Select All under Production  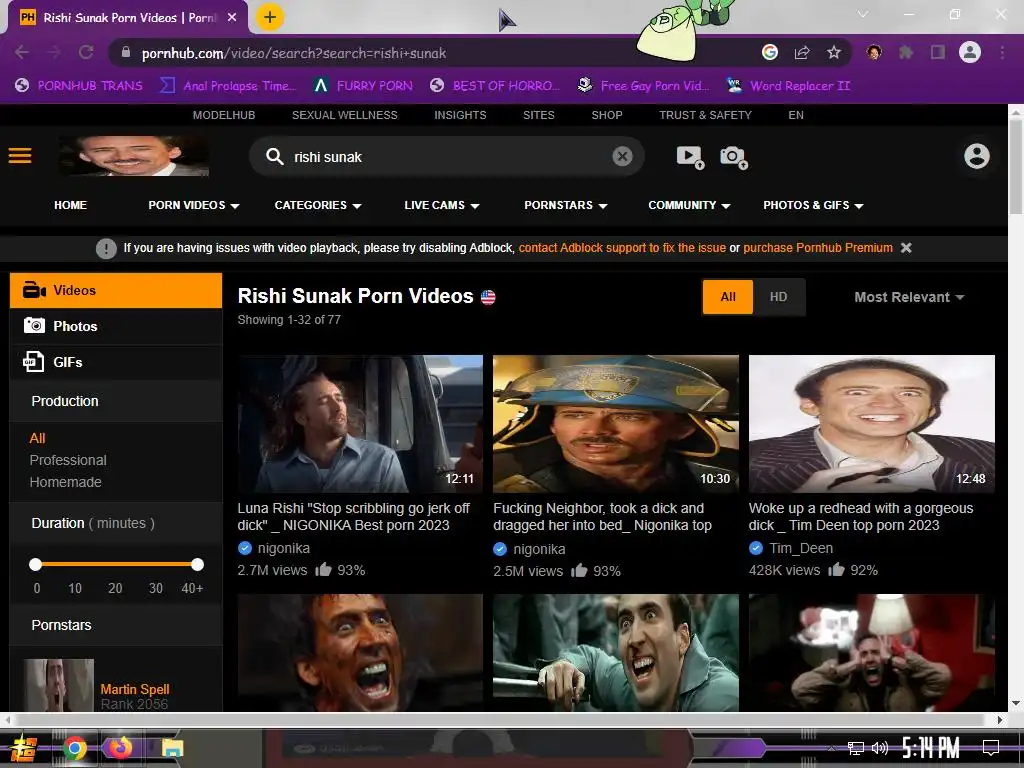click(x=37, y=438)
